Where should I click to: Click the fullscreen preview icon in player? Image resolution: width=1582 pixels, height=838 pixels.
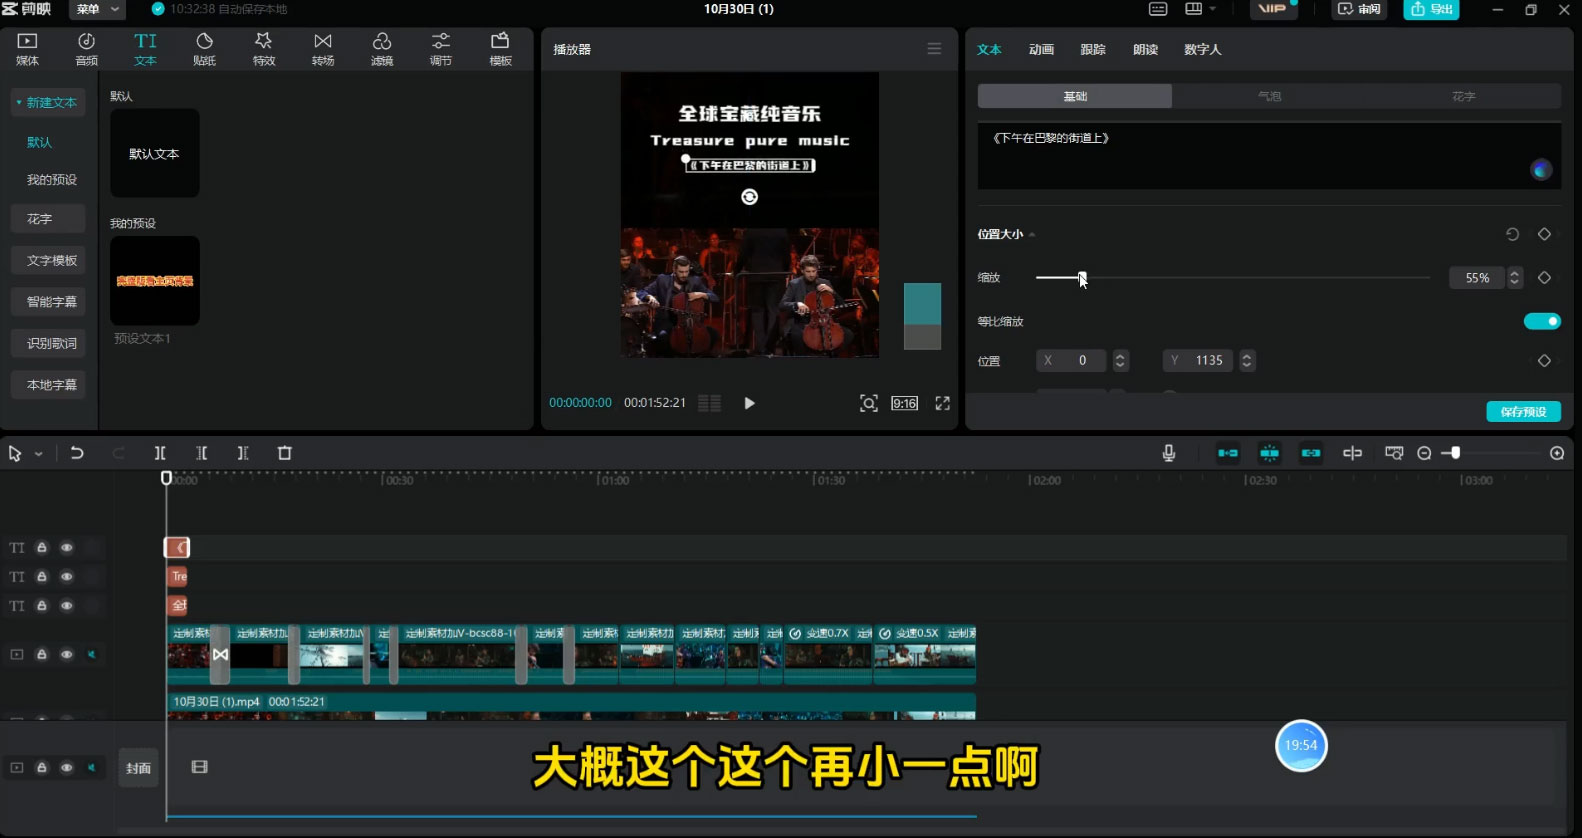942,403
